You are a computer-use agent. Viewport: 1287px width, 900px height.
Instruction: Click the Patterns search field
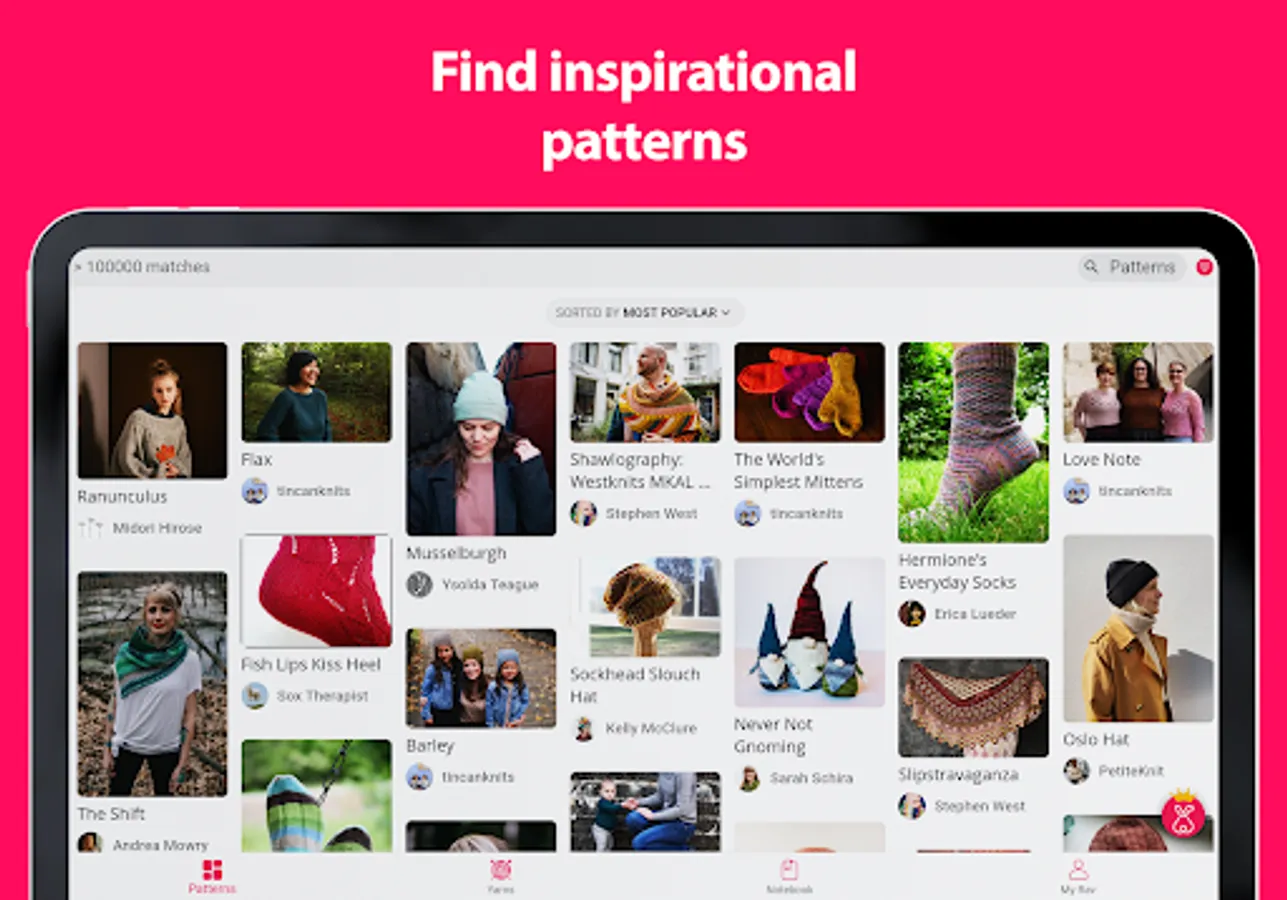coord(1131,267)
